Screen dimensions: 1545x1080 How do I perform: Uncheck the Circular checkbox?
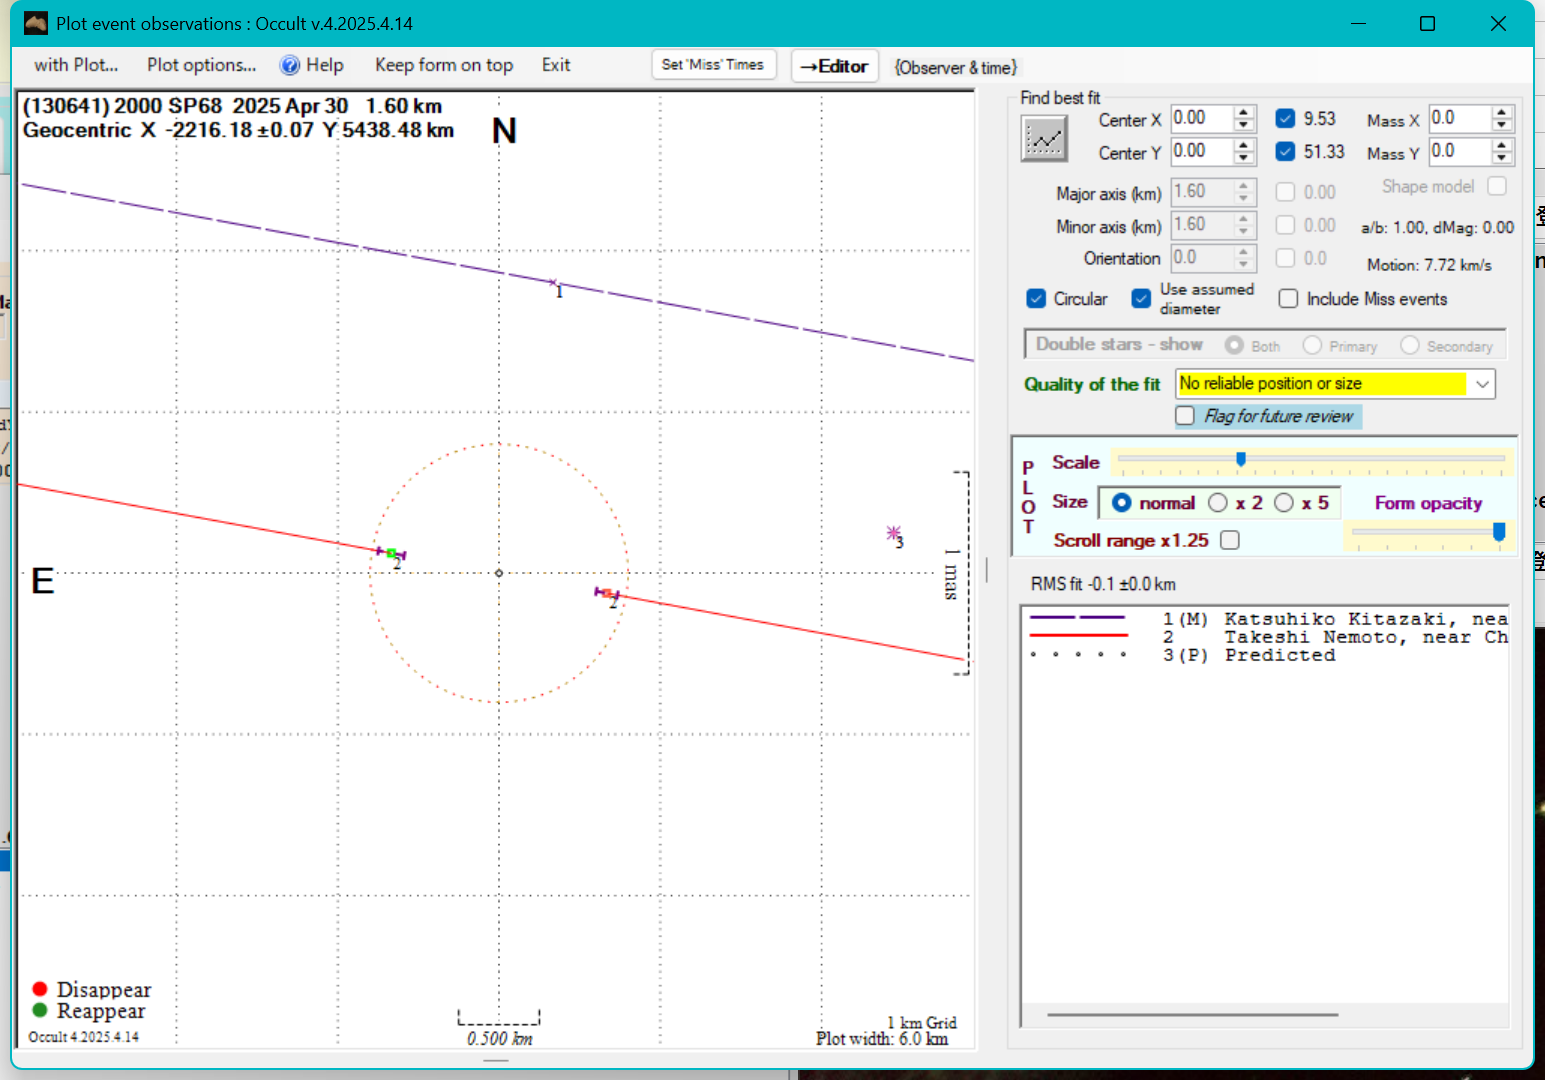(x=1036, y=299)
